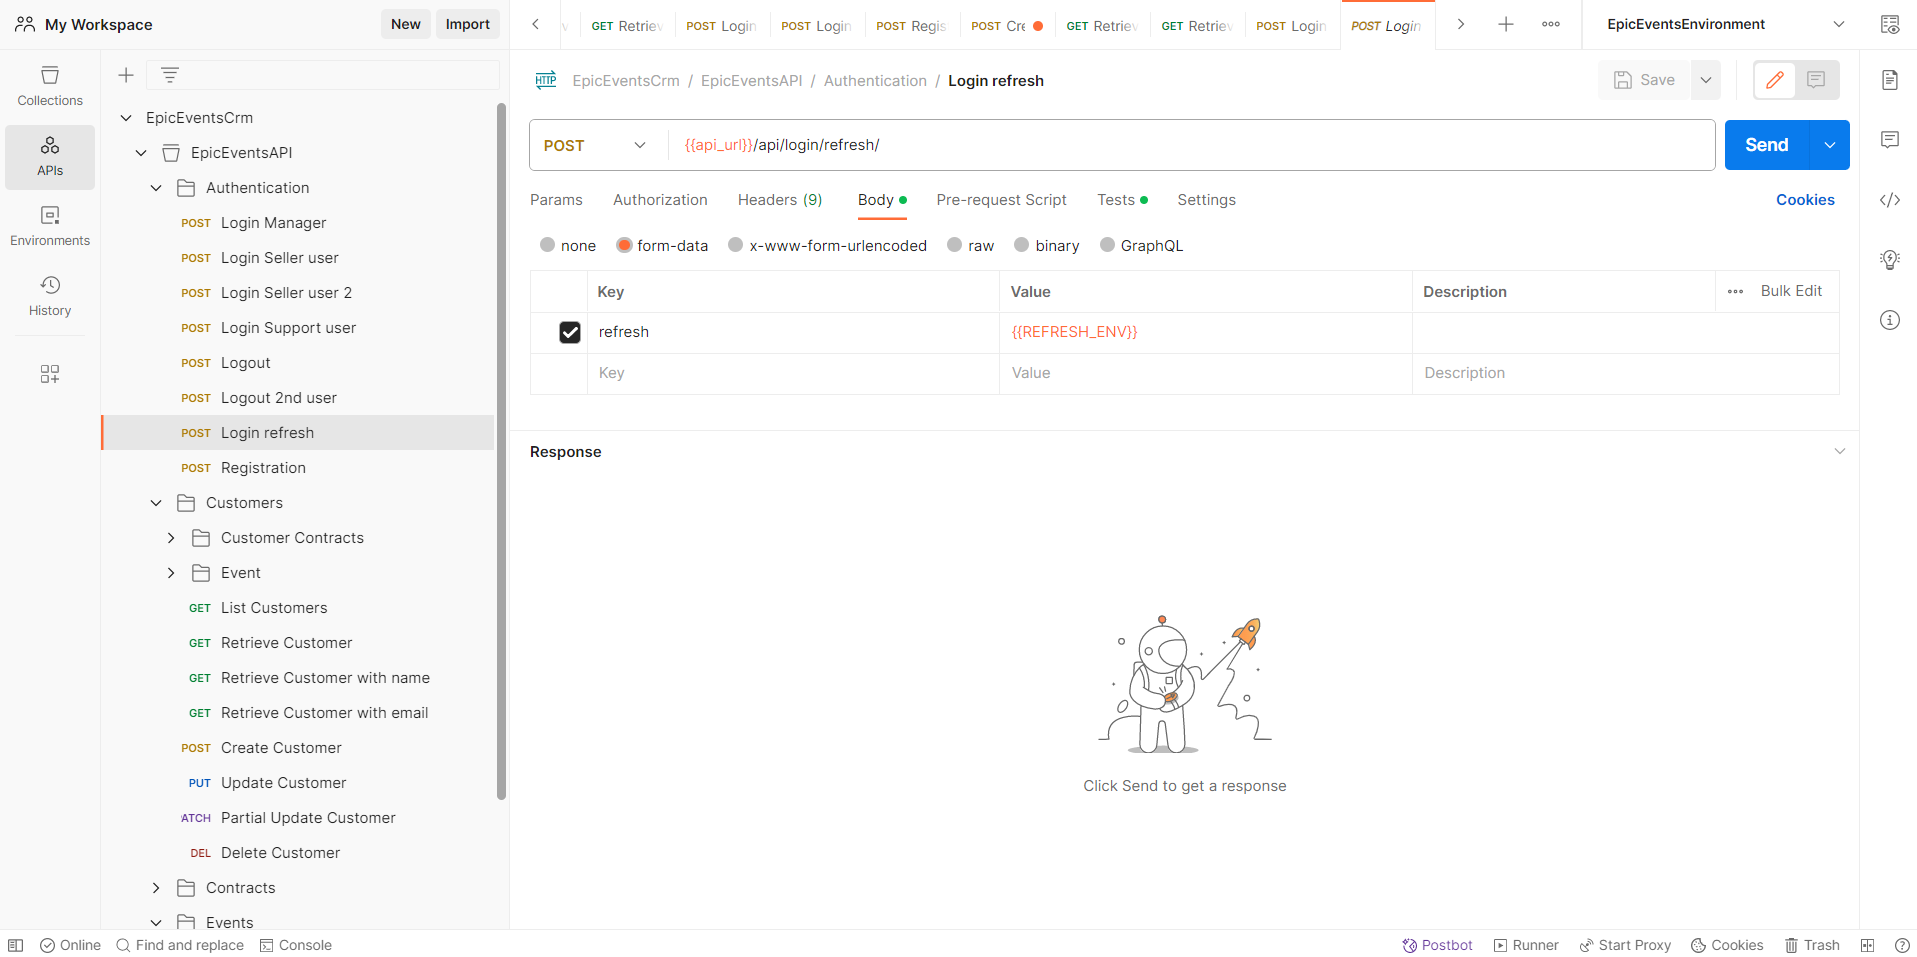Switch to the Tests tab

coord(1122,200)
